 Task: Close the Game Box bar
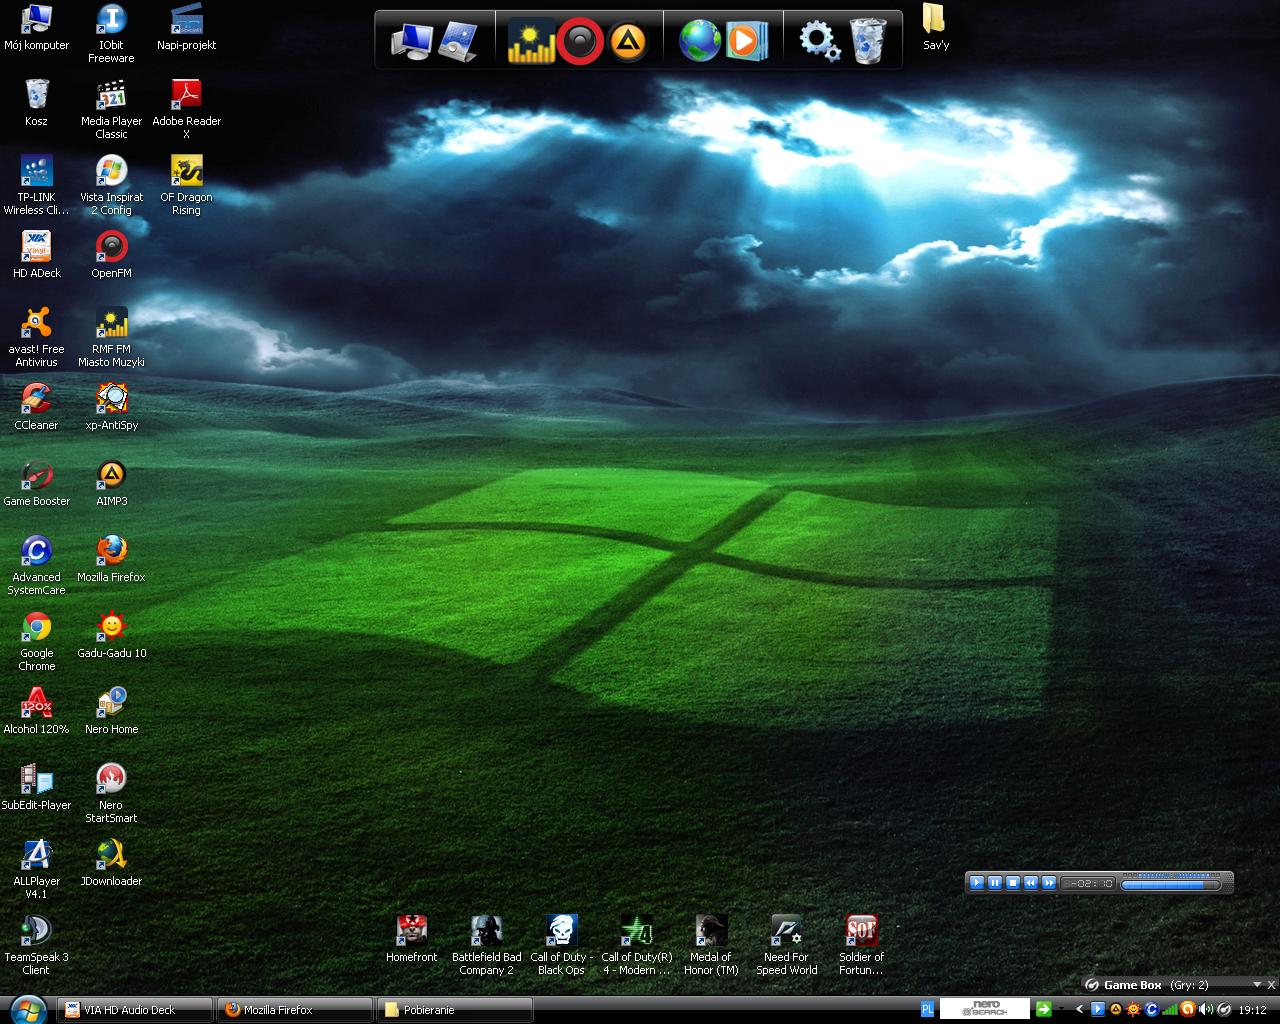1271,985
